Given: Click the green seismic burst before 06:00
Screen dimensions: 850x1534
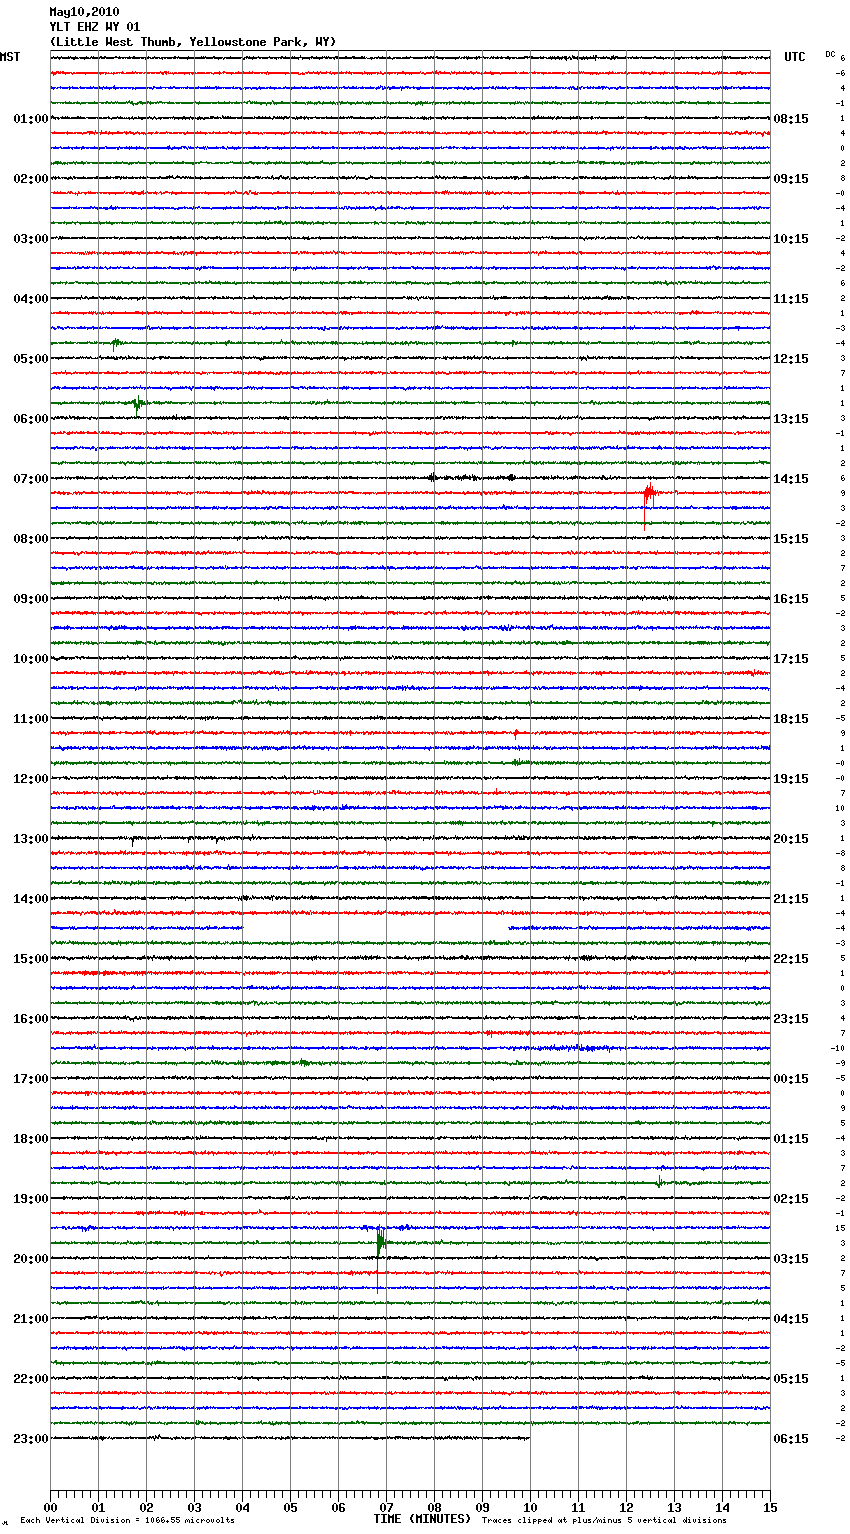Looking at the screenshot, I should tap(138, 405).
